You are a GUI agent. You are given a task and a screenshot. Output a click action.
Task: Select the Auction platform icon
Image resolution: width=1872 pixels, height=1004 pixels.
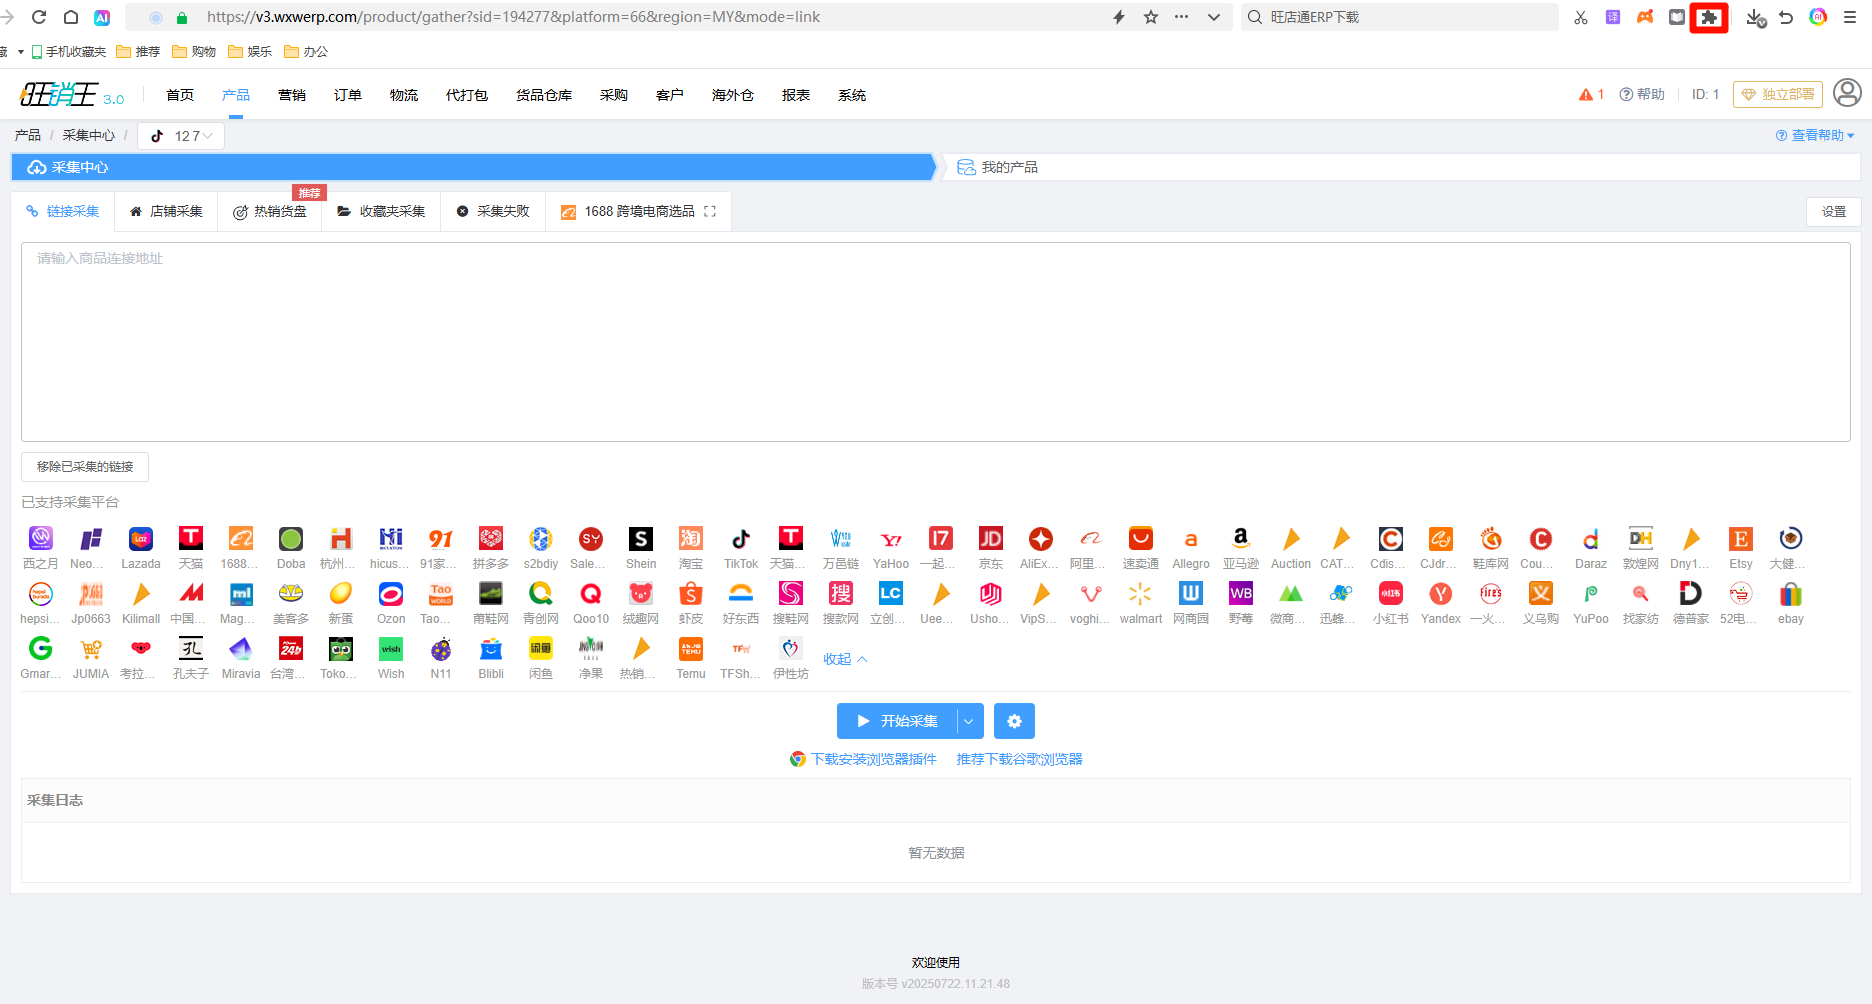[x=1291, y=539]
